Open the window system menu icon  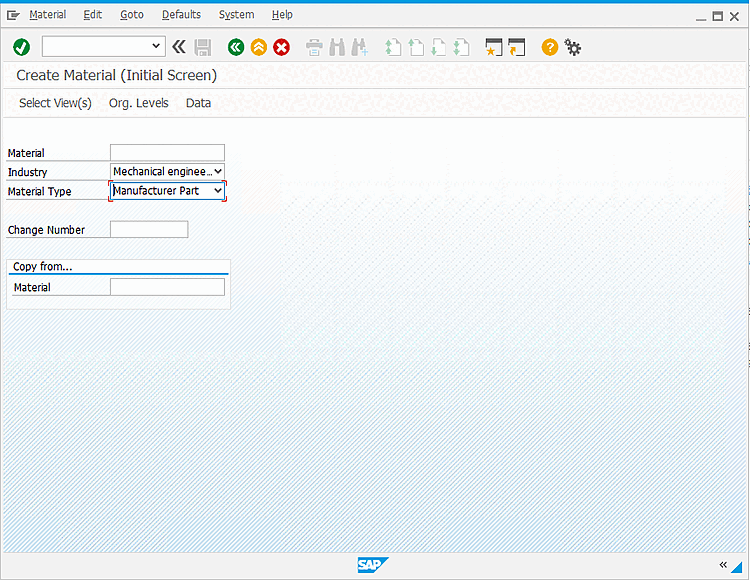point(13,15)
